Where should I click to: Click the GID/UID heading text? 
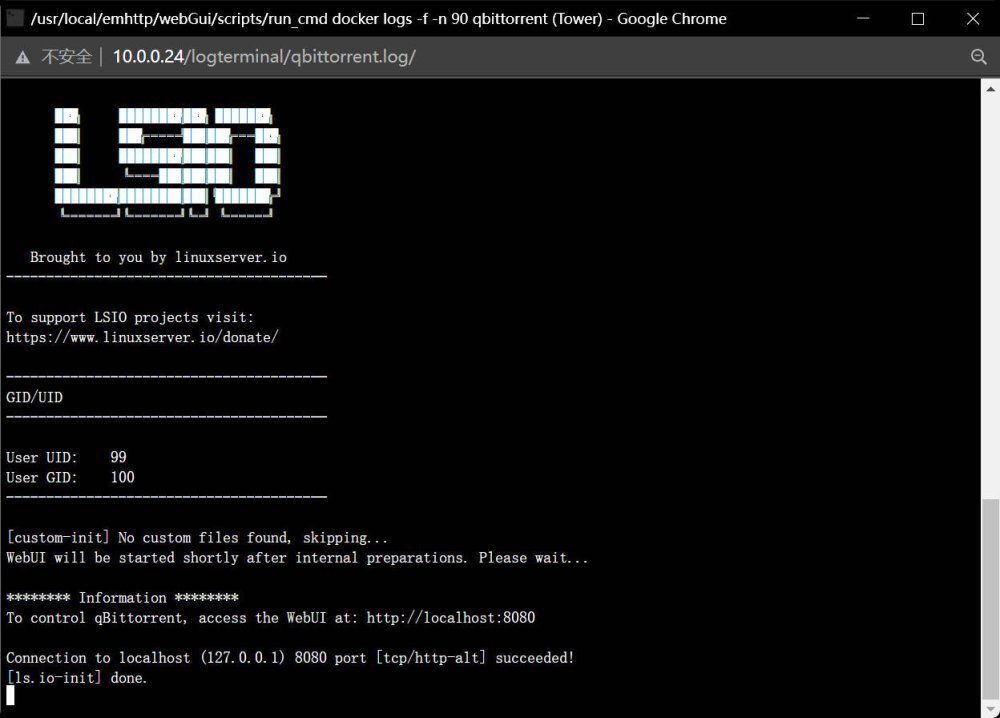click(x=34, y=397)
